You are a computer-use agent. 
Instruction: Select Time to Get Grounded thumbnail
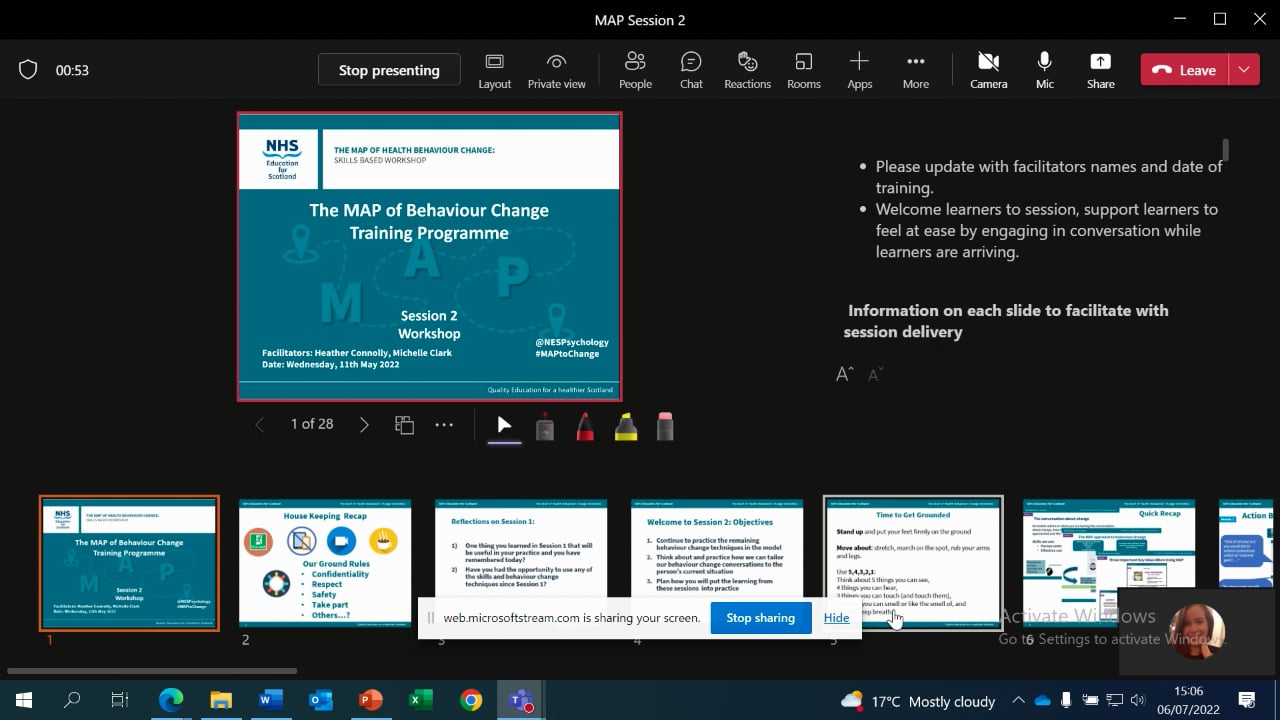click(912, 563)
